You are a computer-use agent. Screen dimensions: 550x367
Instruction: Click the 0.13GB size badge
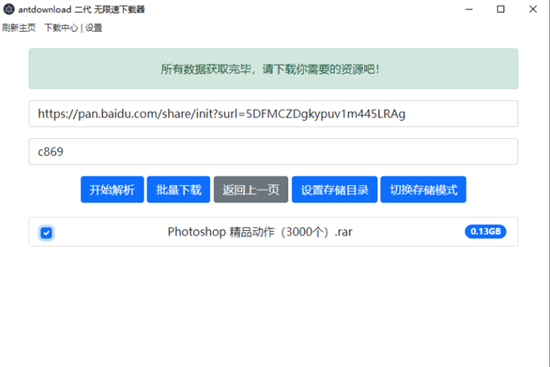click(485, 232)
